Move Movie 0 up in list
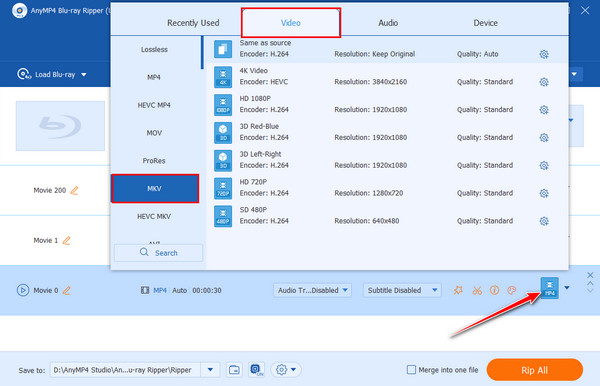Viewport: 600px width, 386px height. point(590,283)
